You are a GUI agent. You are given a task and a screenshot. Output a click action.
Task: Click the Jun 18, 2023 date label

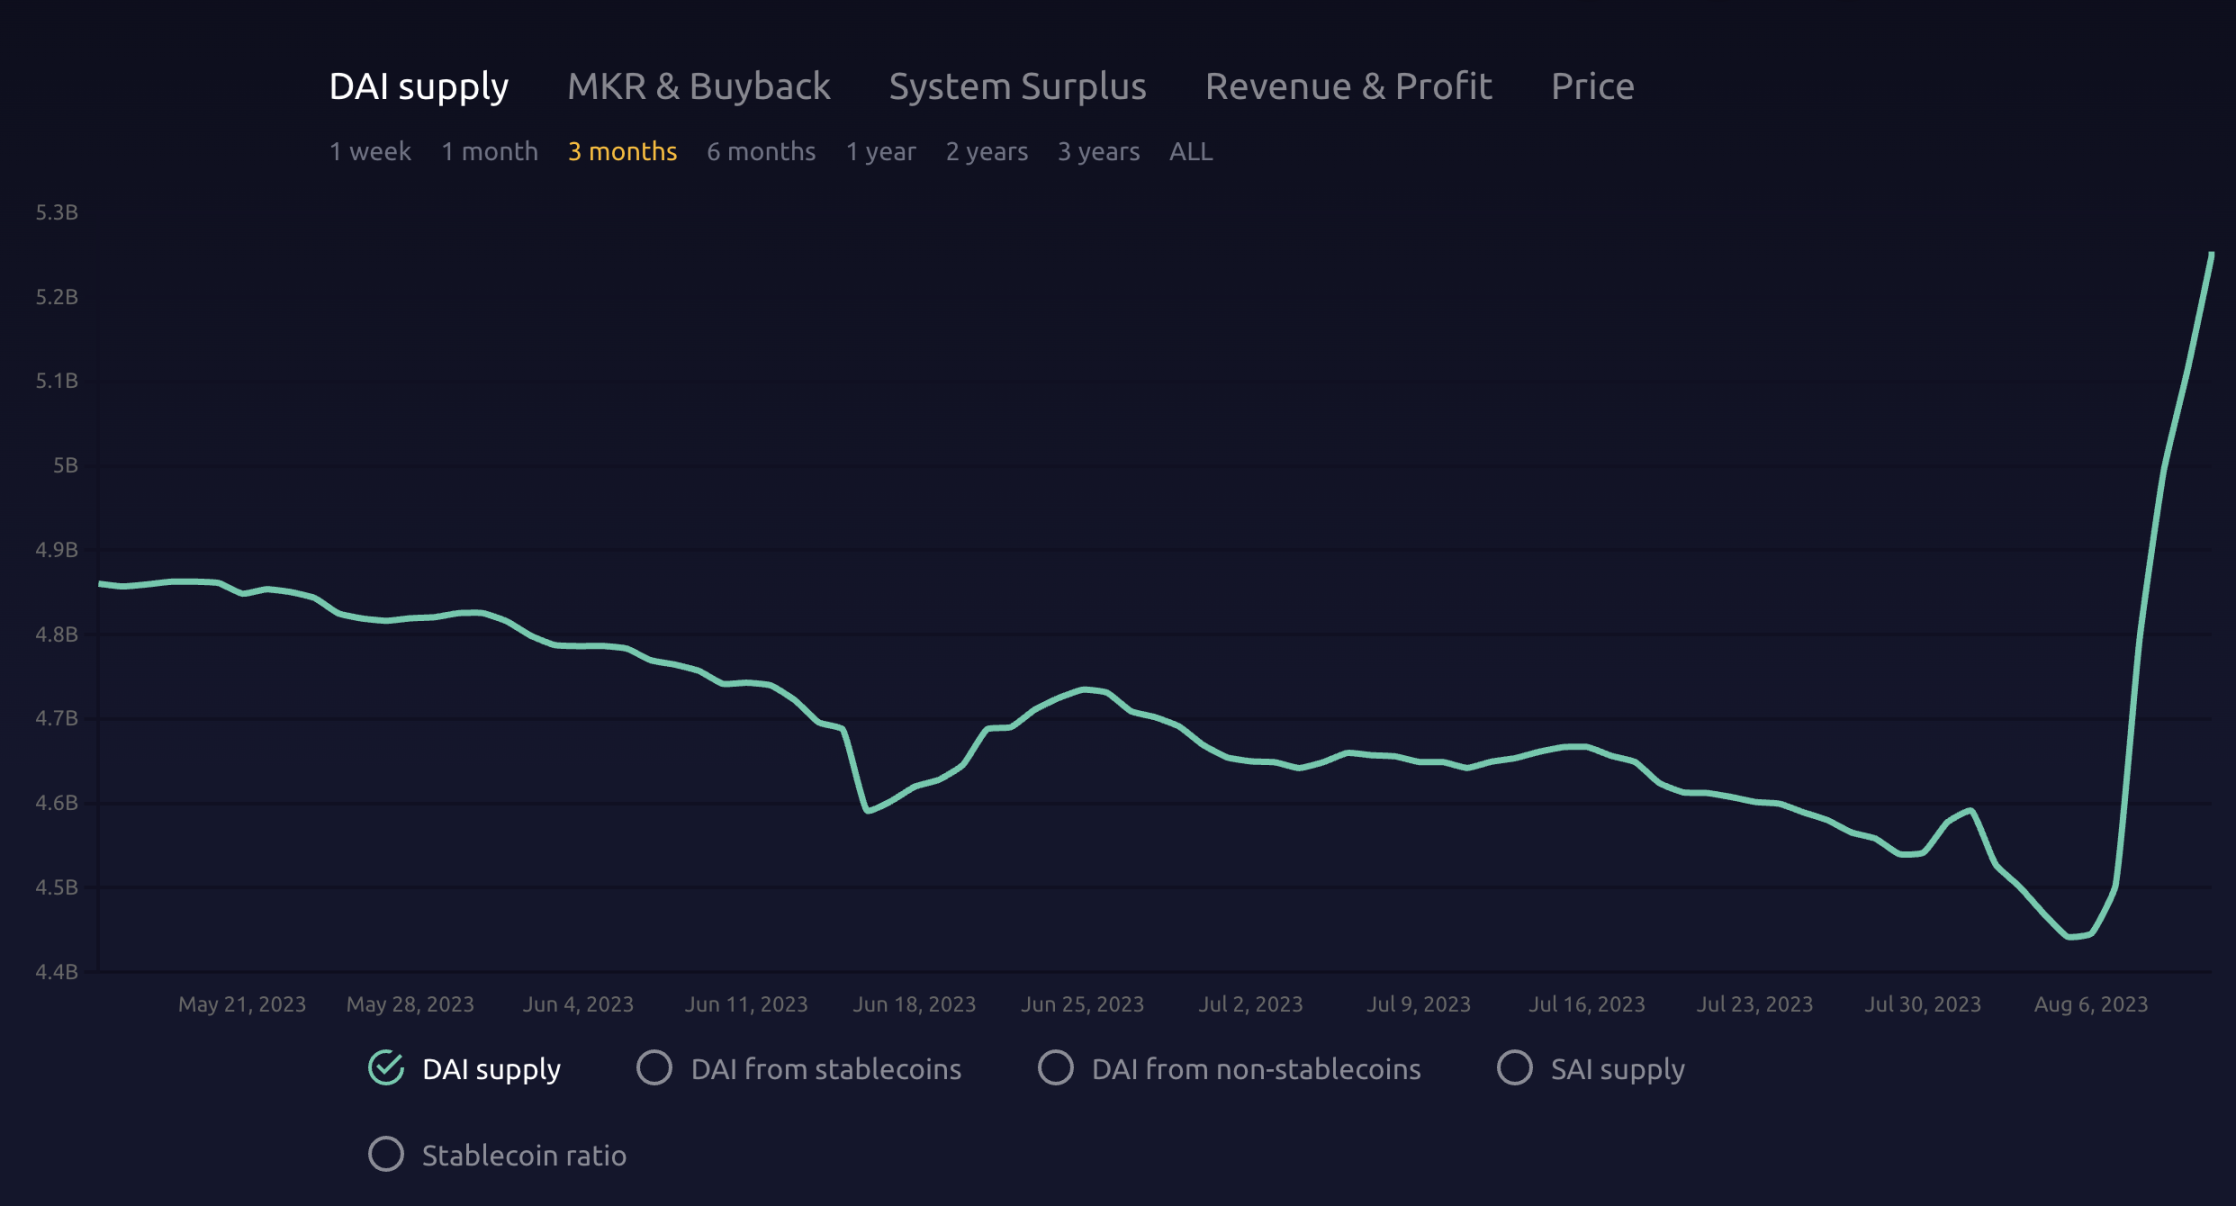click(914, 1004)
